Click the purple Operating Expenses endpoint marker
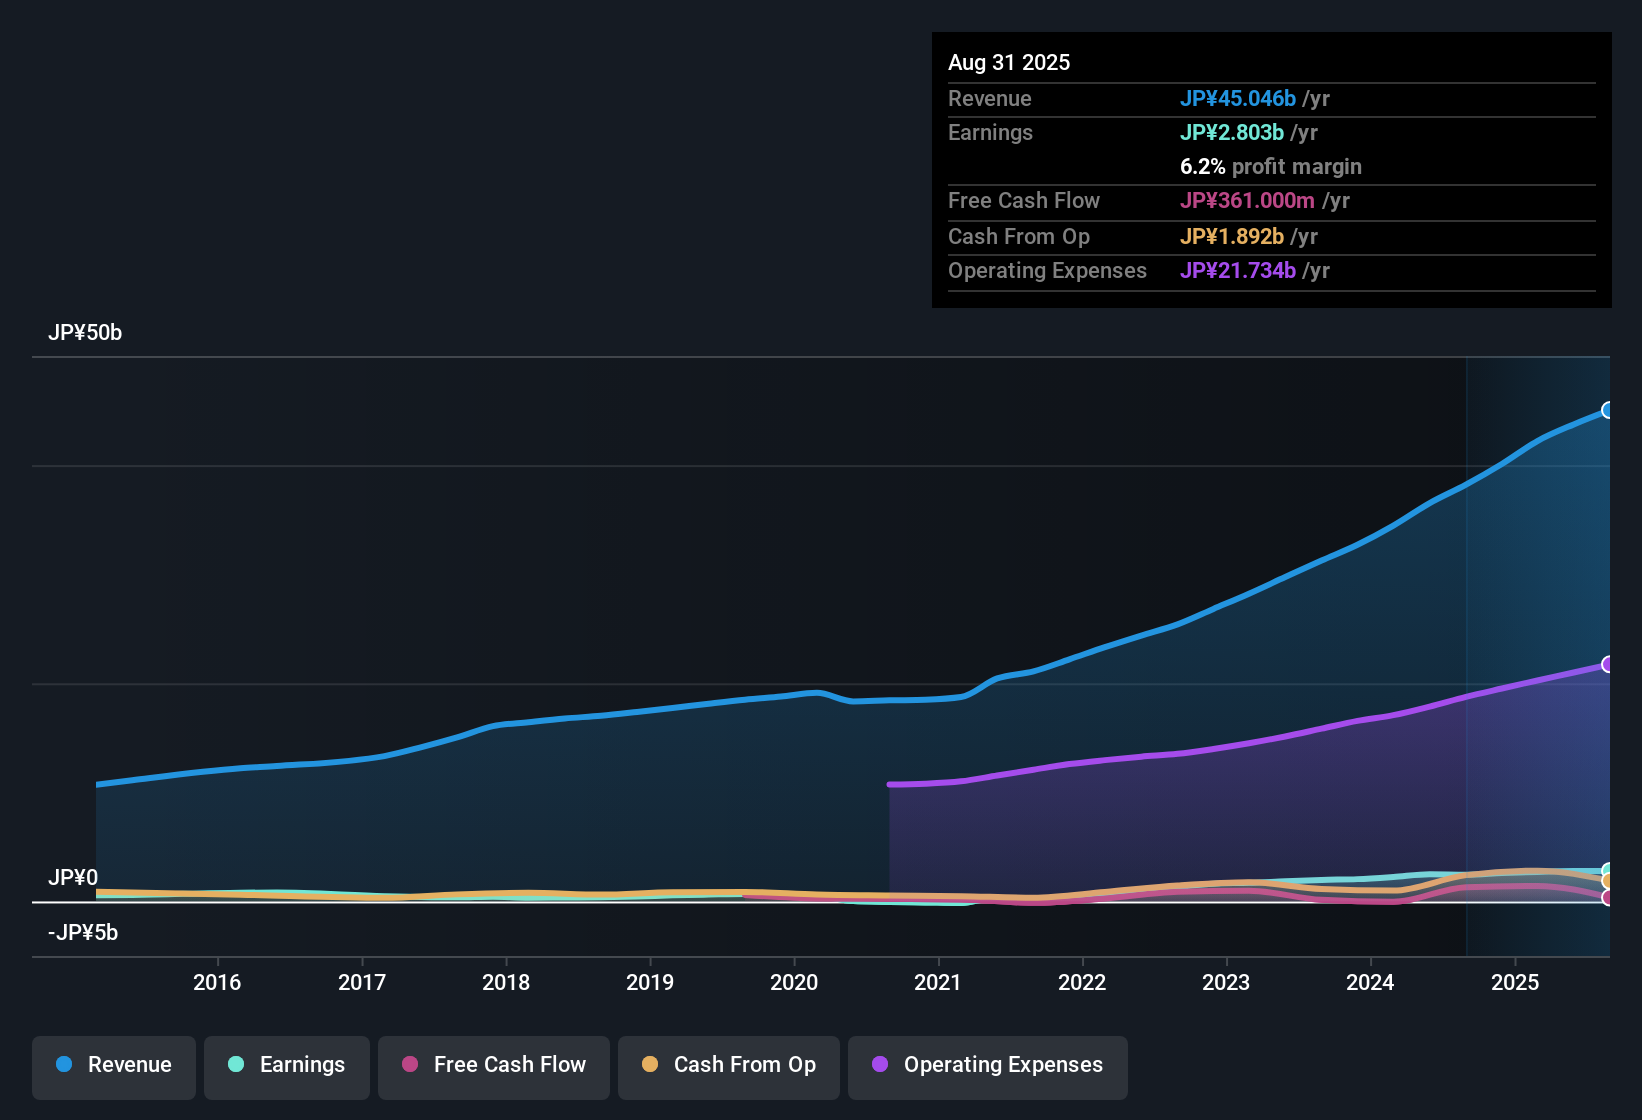Viewport: 1642px width, 1120px height. pyautogui.click(x=1608, y=664)
